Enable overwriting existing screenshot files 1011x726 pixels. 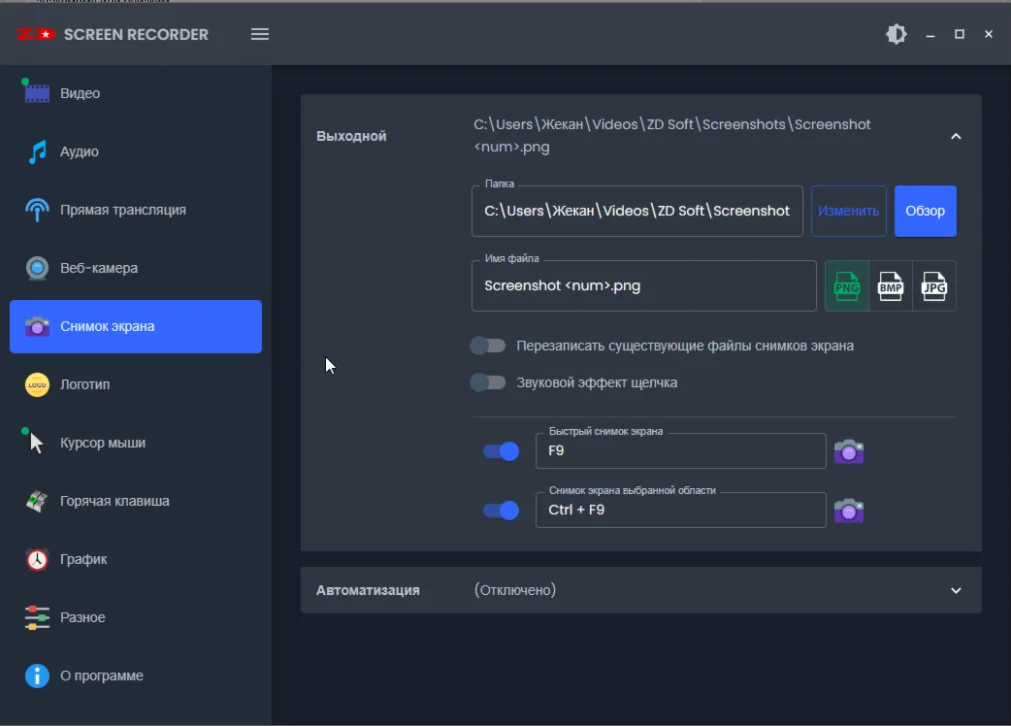(x=488, y=344)
